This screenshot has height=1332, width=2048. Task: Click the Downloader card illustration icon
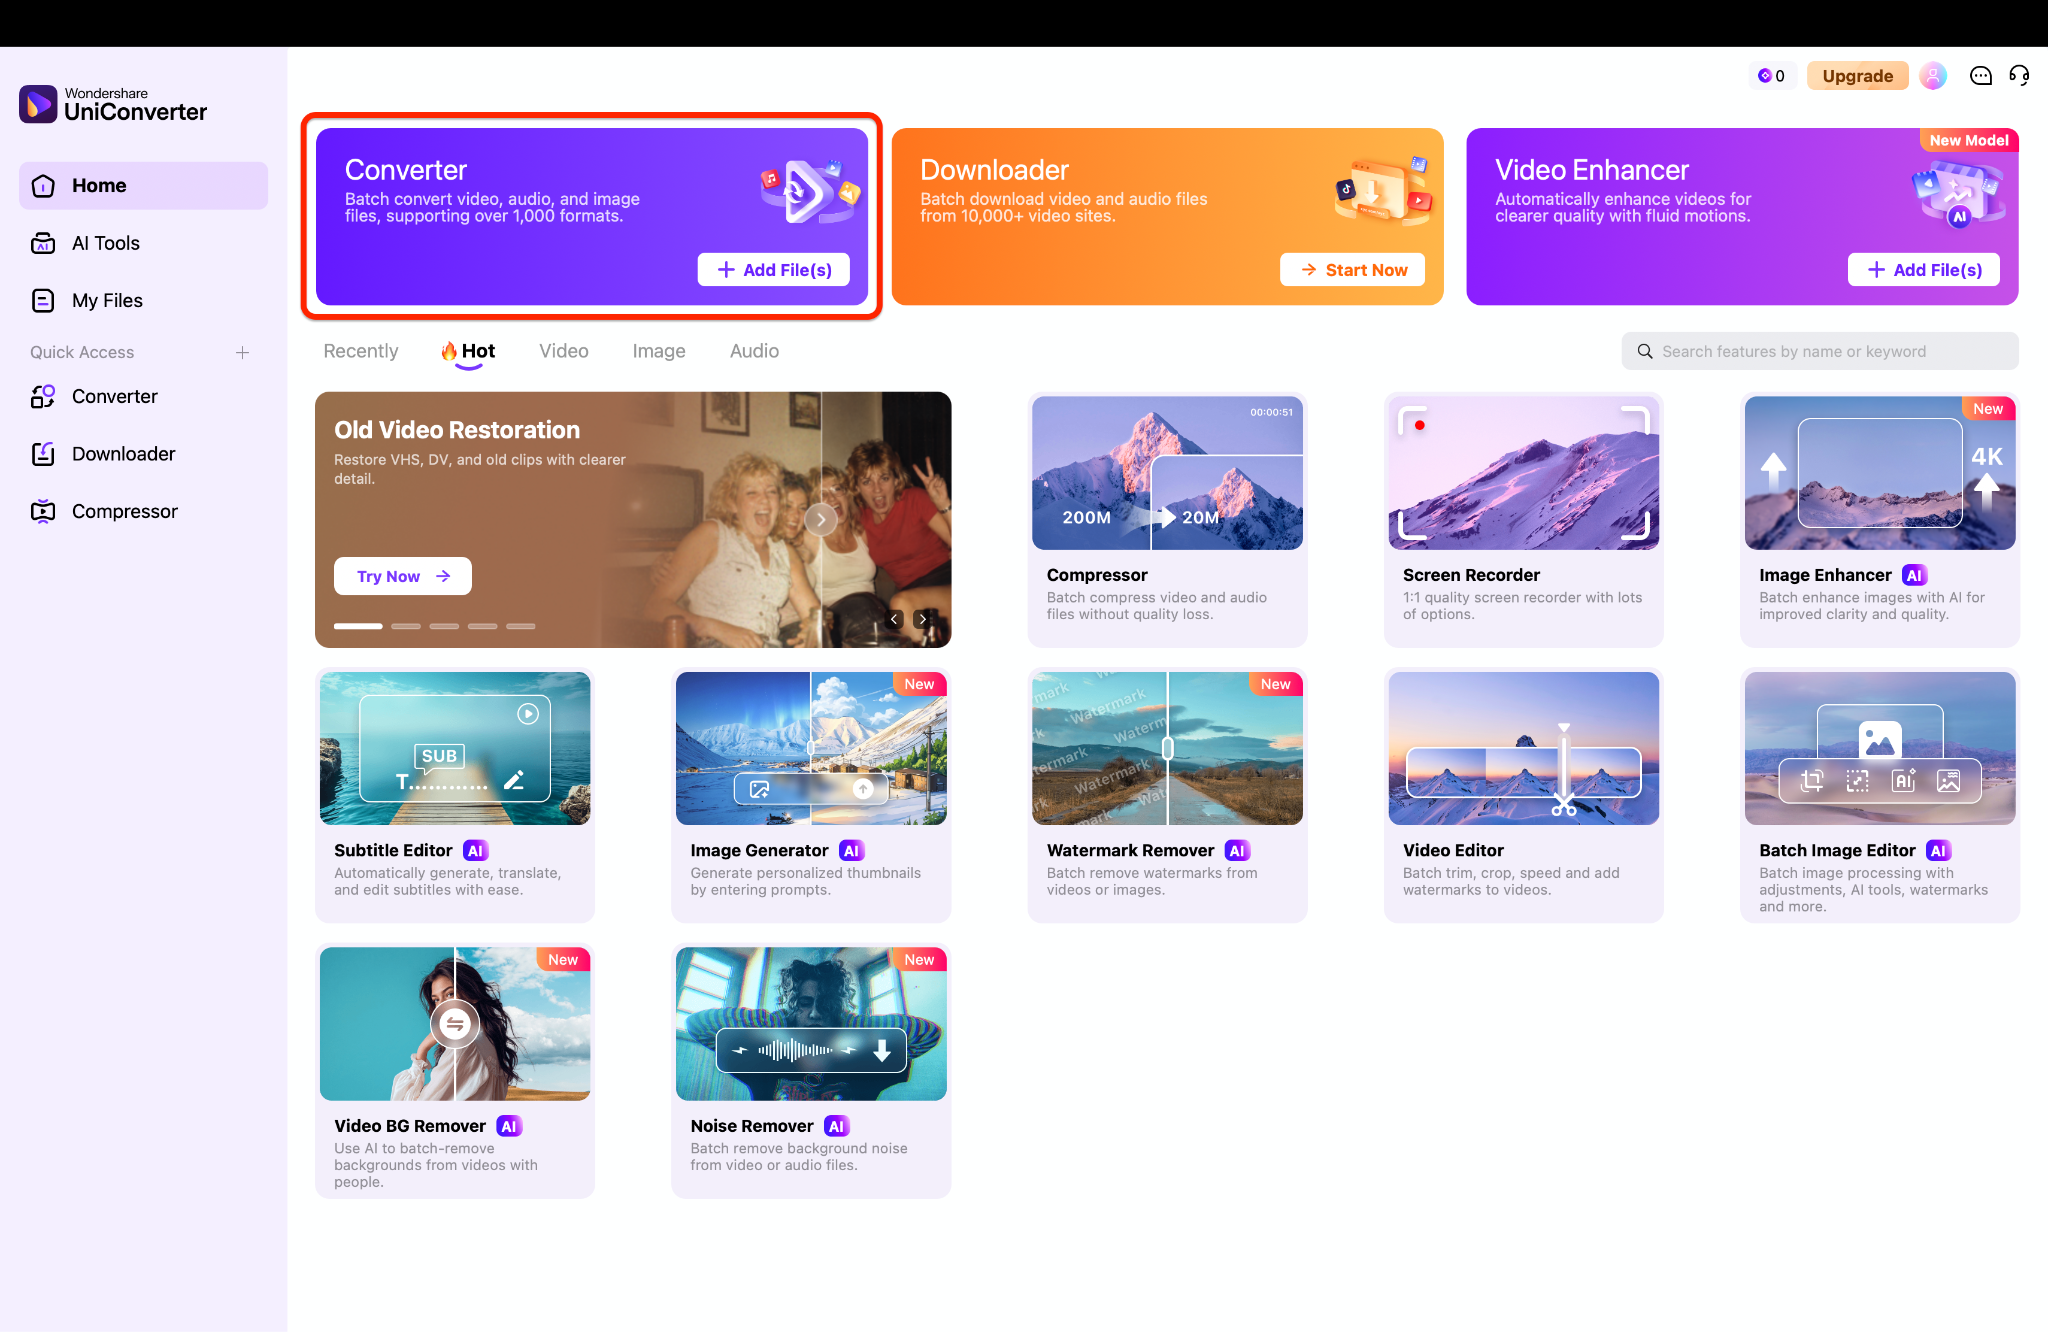pos(1384,190)
